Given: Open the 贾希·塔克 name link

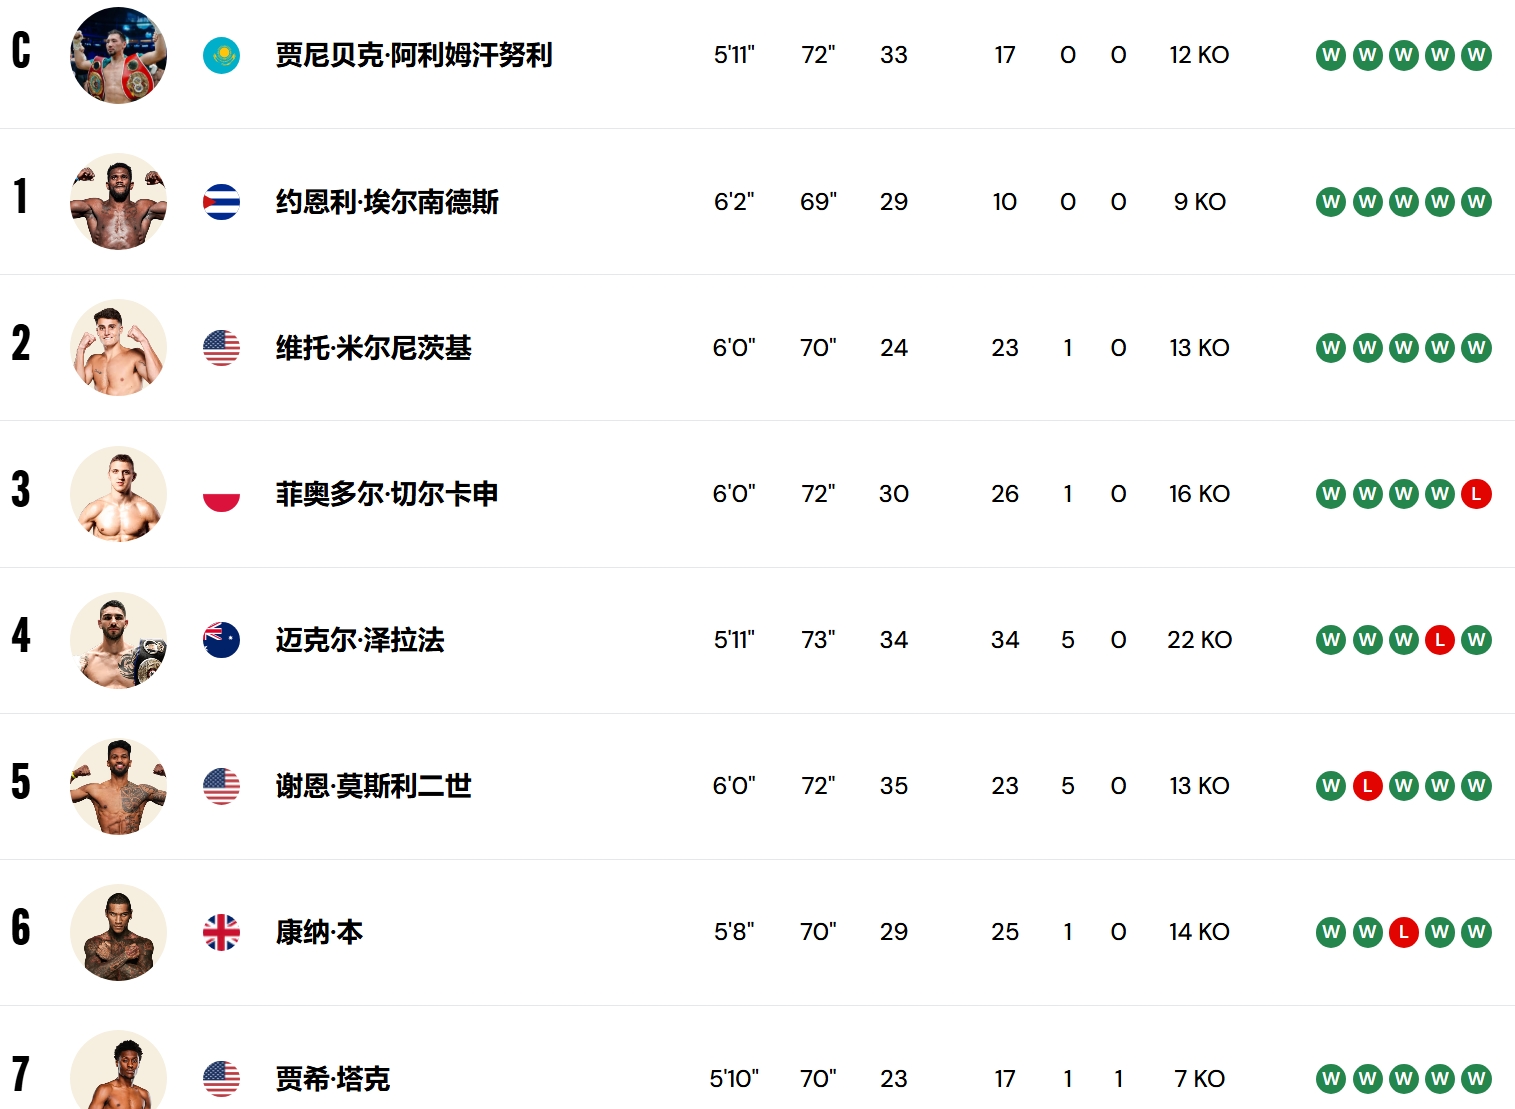Looking at the screenshot, I should coord(332,1078).
